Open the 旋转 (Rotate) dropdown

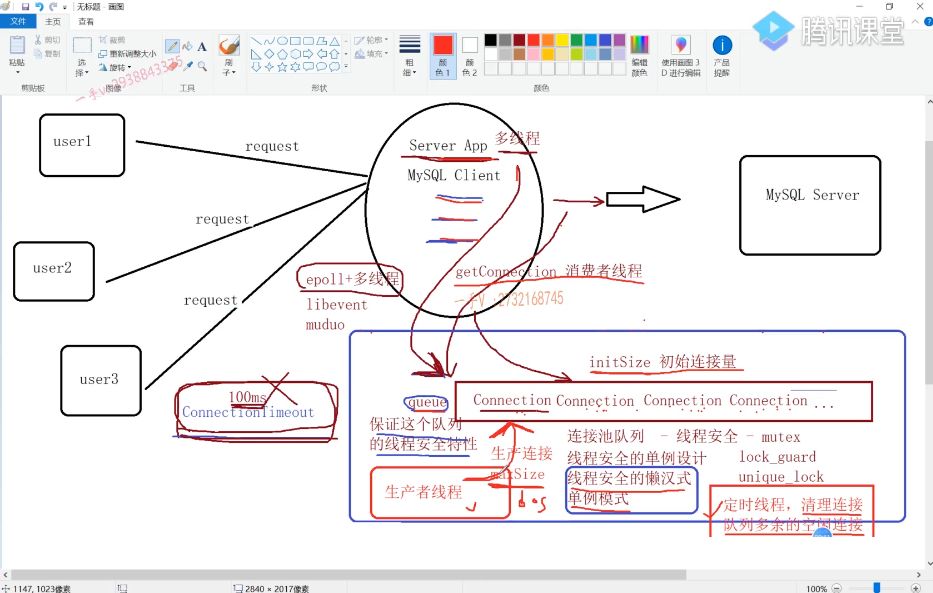pyautogui.click(x=115, y=67)
